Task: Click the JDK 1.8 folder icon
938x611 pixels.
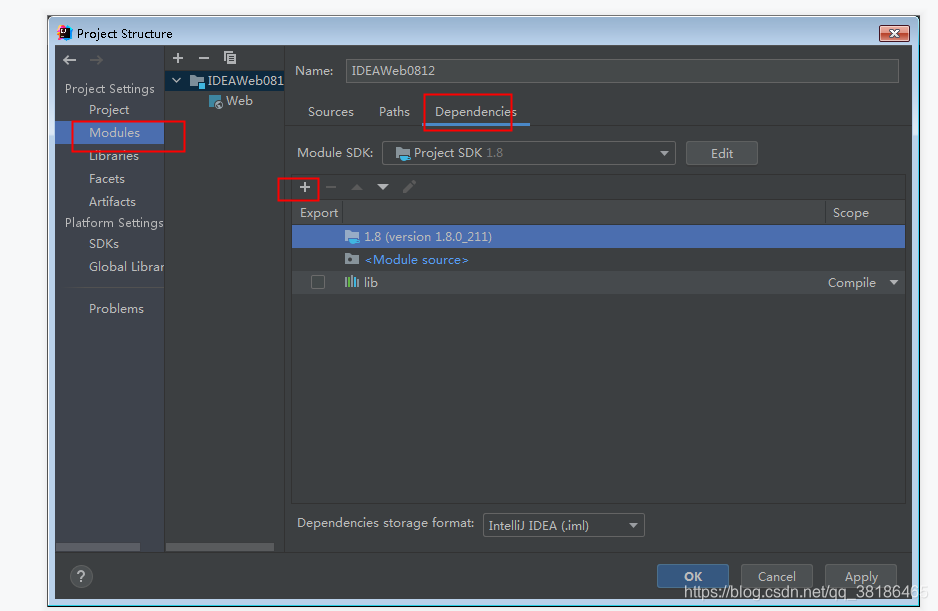Action: pos(352,236)
